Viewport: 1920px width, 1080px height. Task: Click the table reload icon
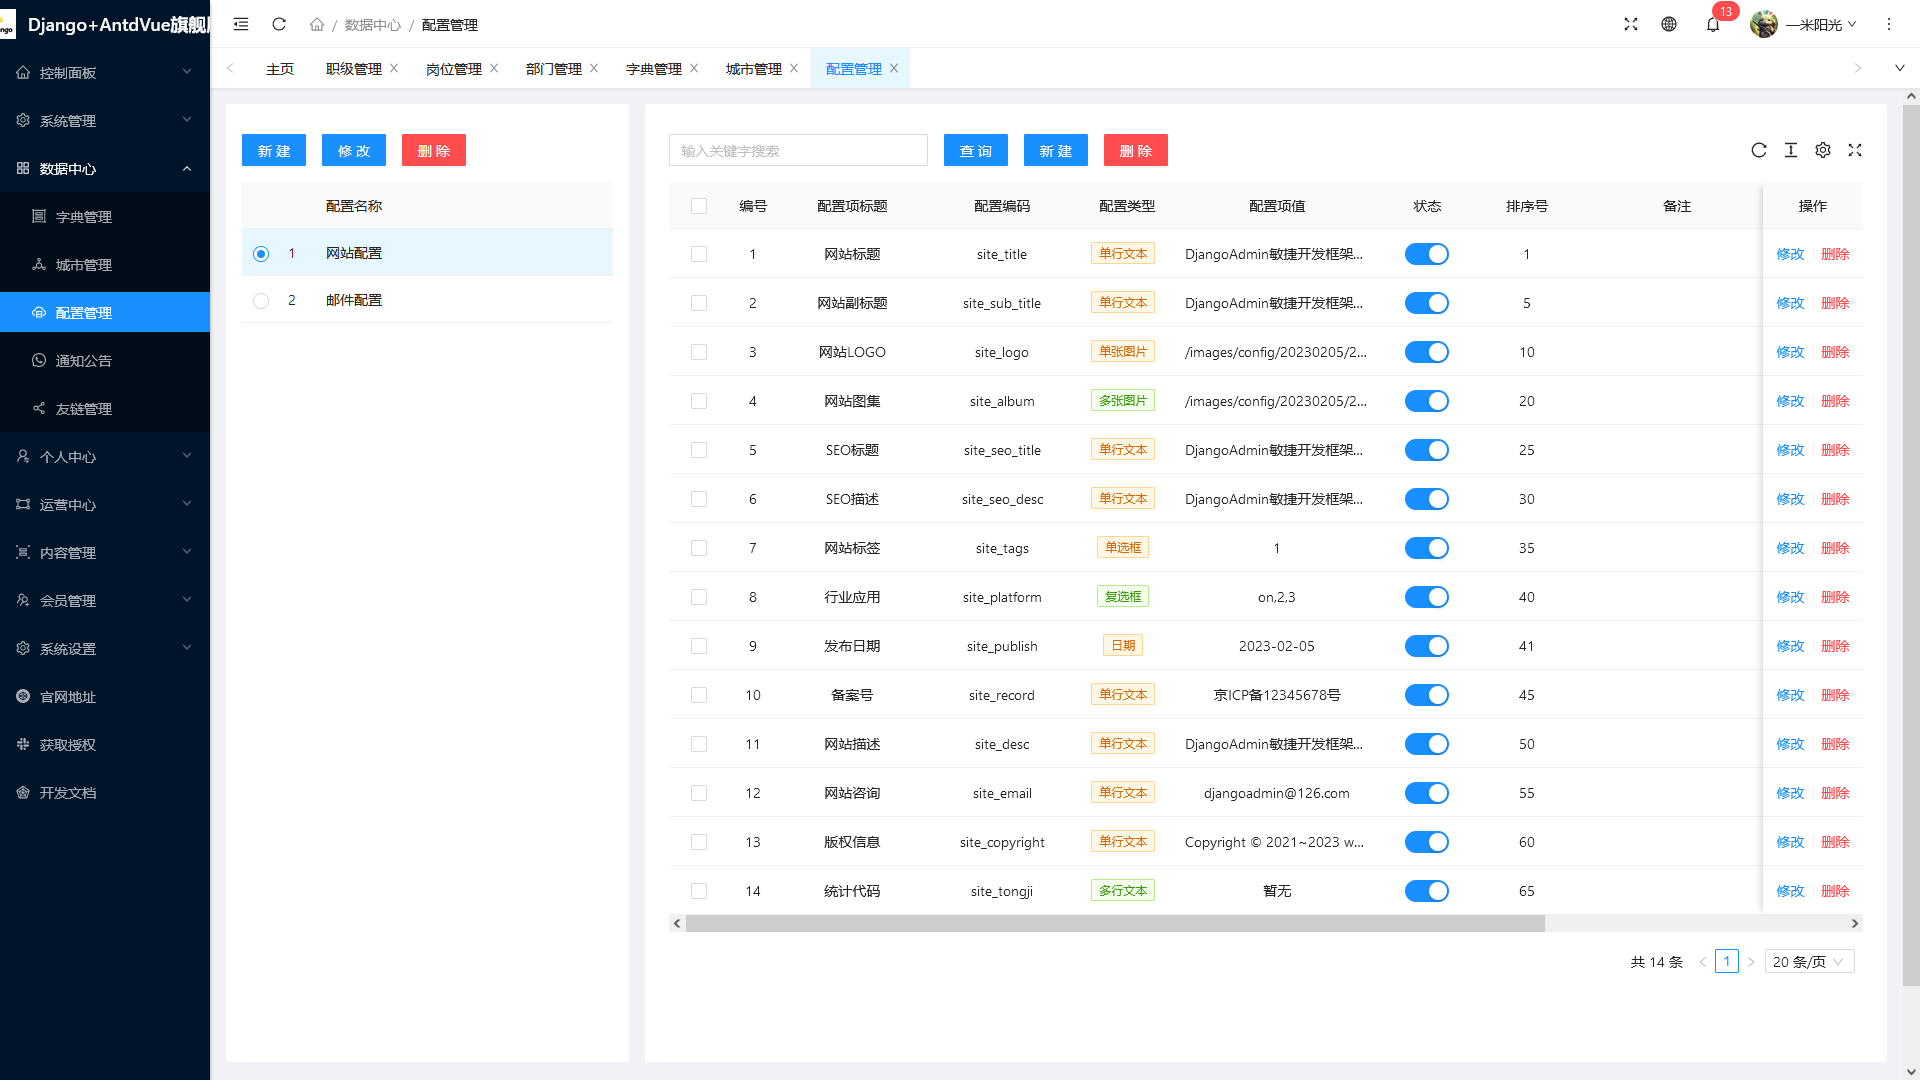click(1759, 150)
